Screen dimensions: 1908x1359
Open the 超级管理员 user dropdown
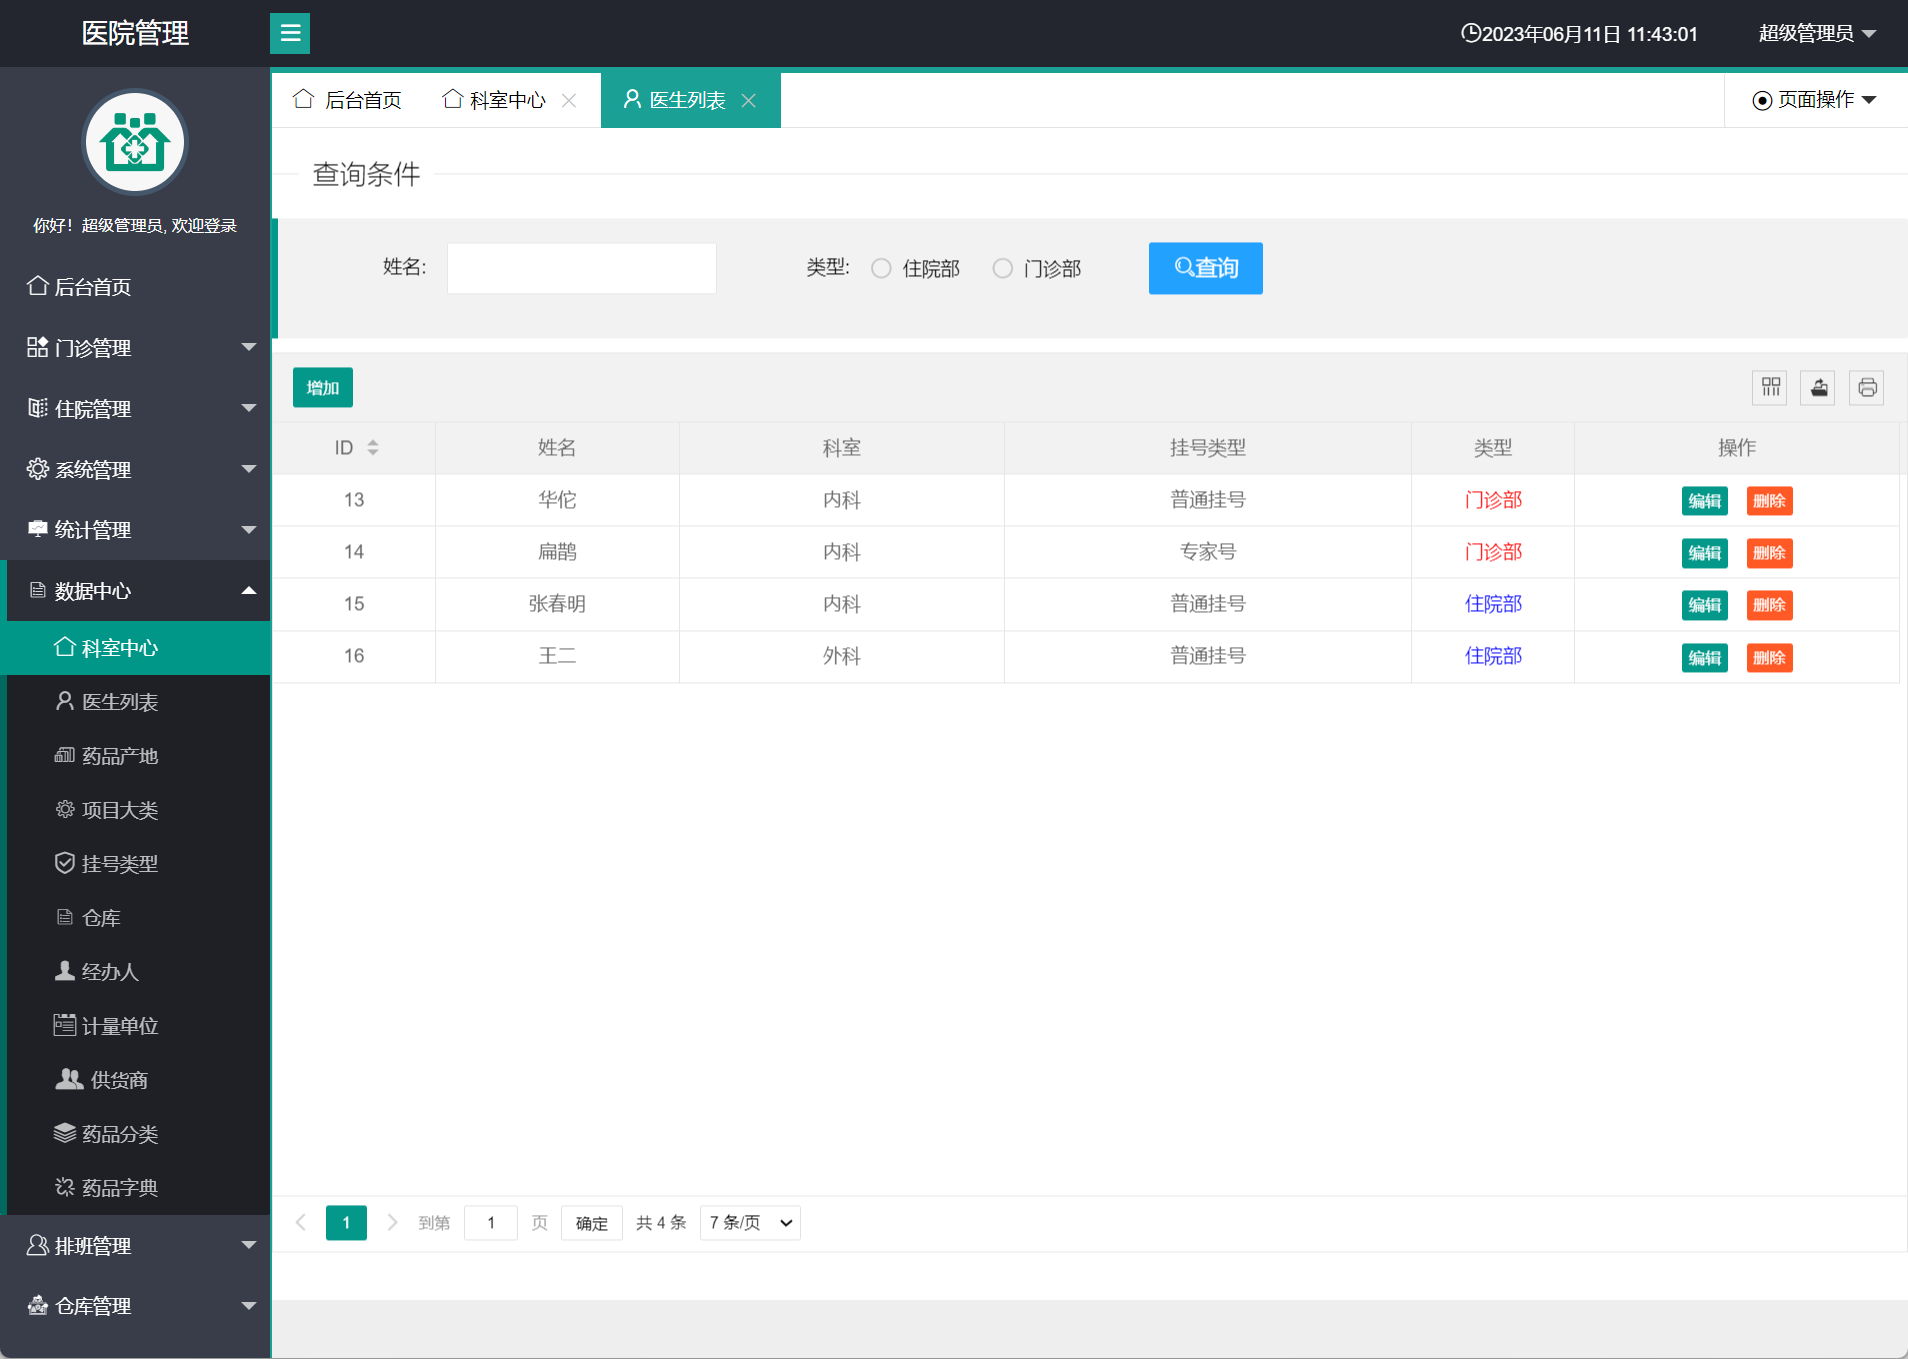pyautogui.click(x=1817, y=33)
